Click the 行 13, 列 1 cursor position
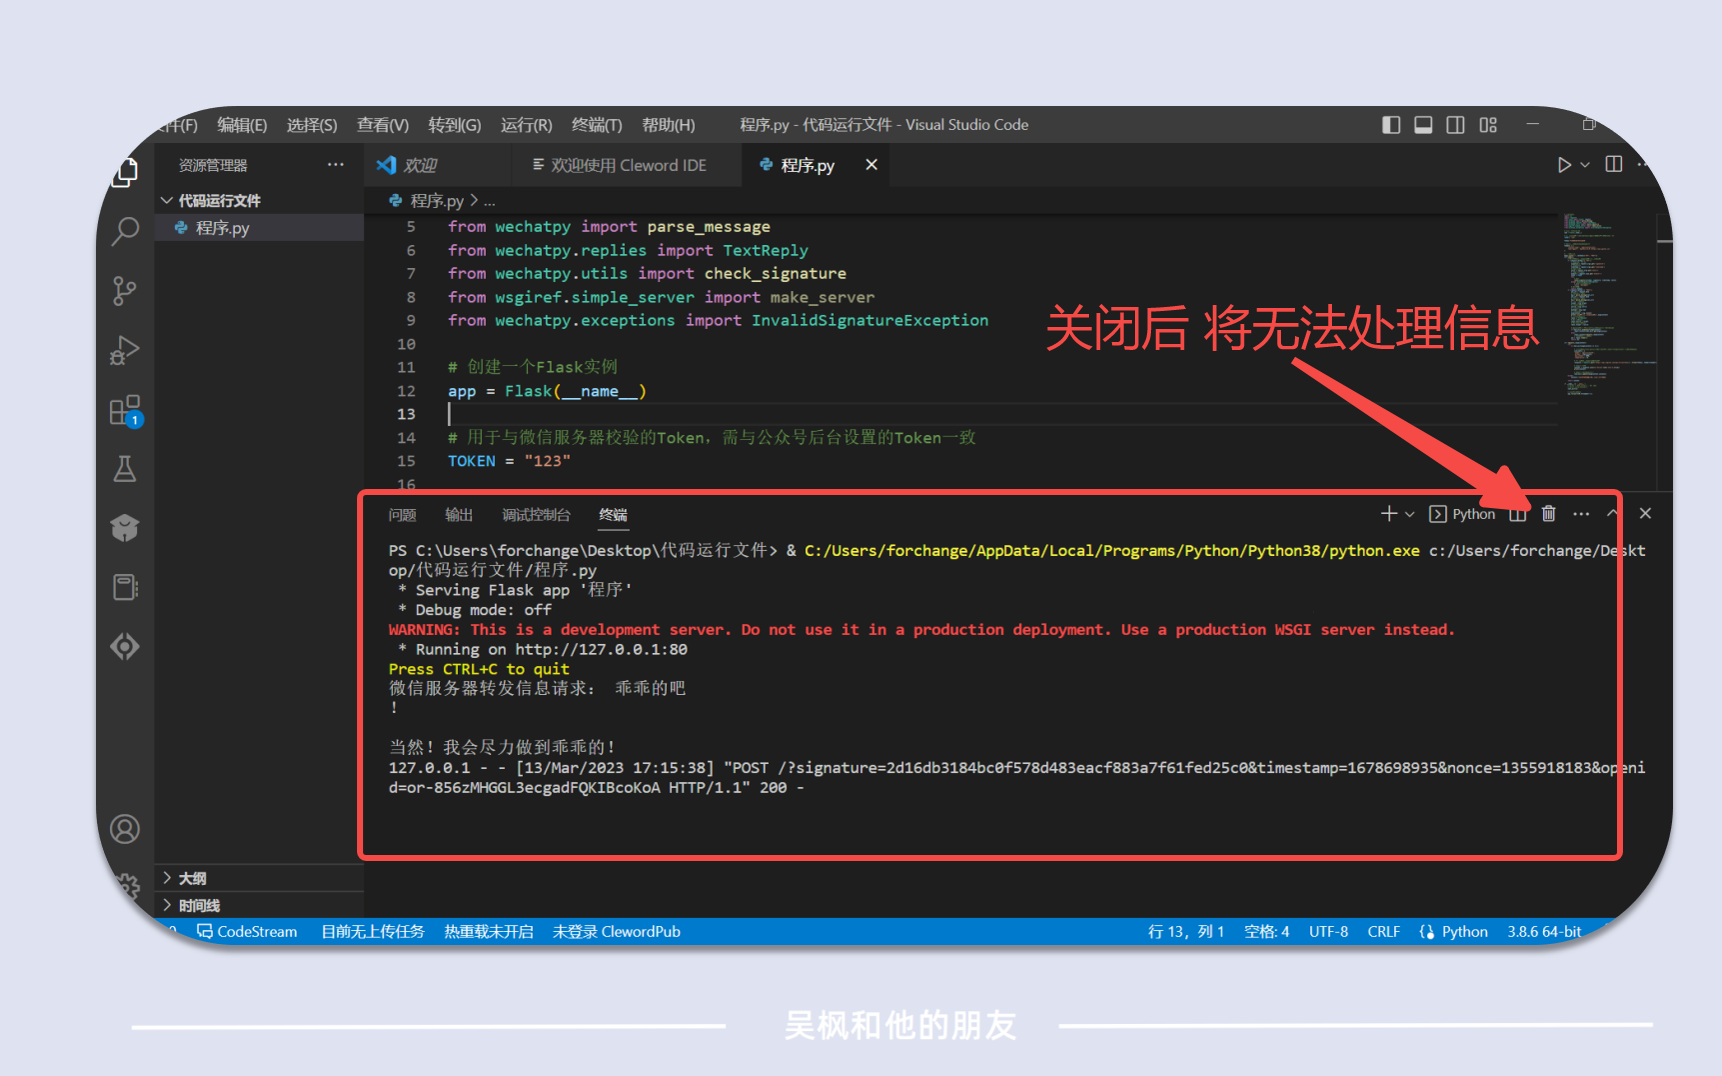The width and height of the screenshot is (1722, 1076). pyautogui.click(x=1186, y=931)
